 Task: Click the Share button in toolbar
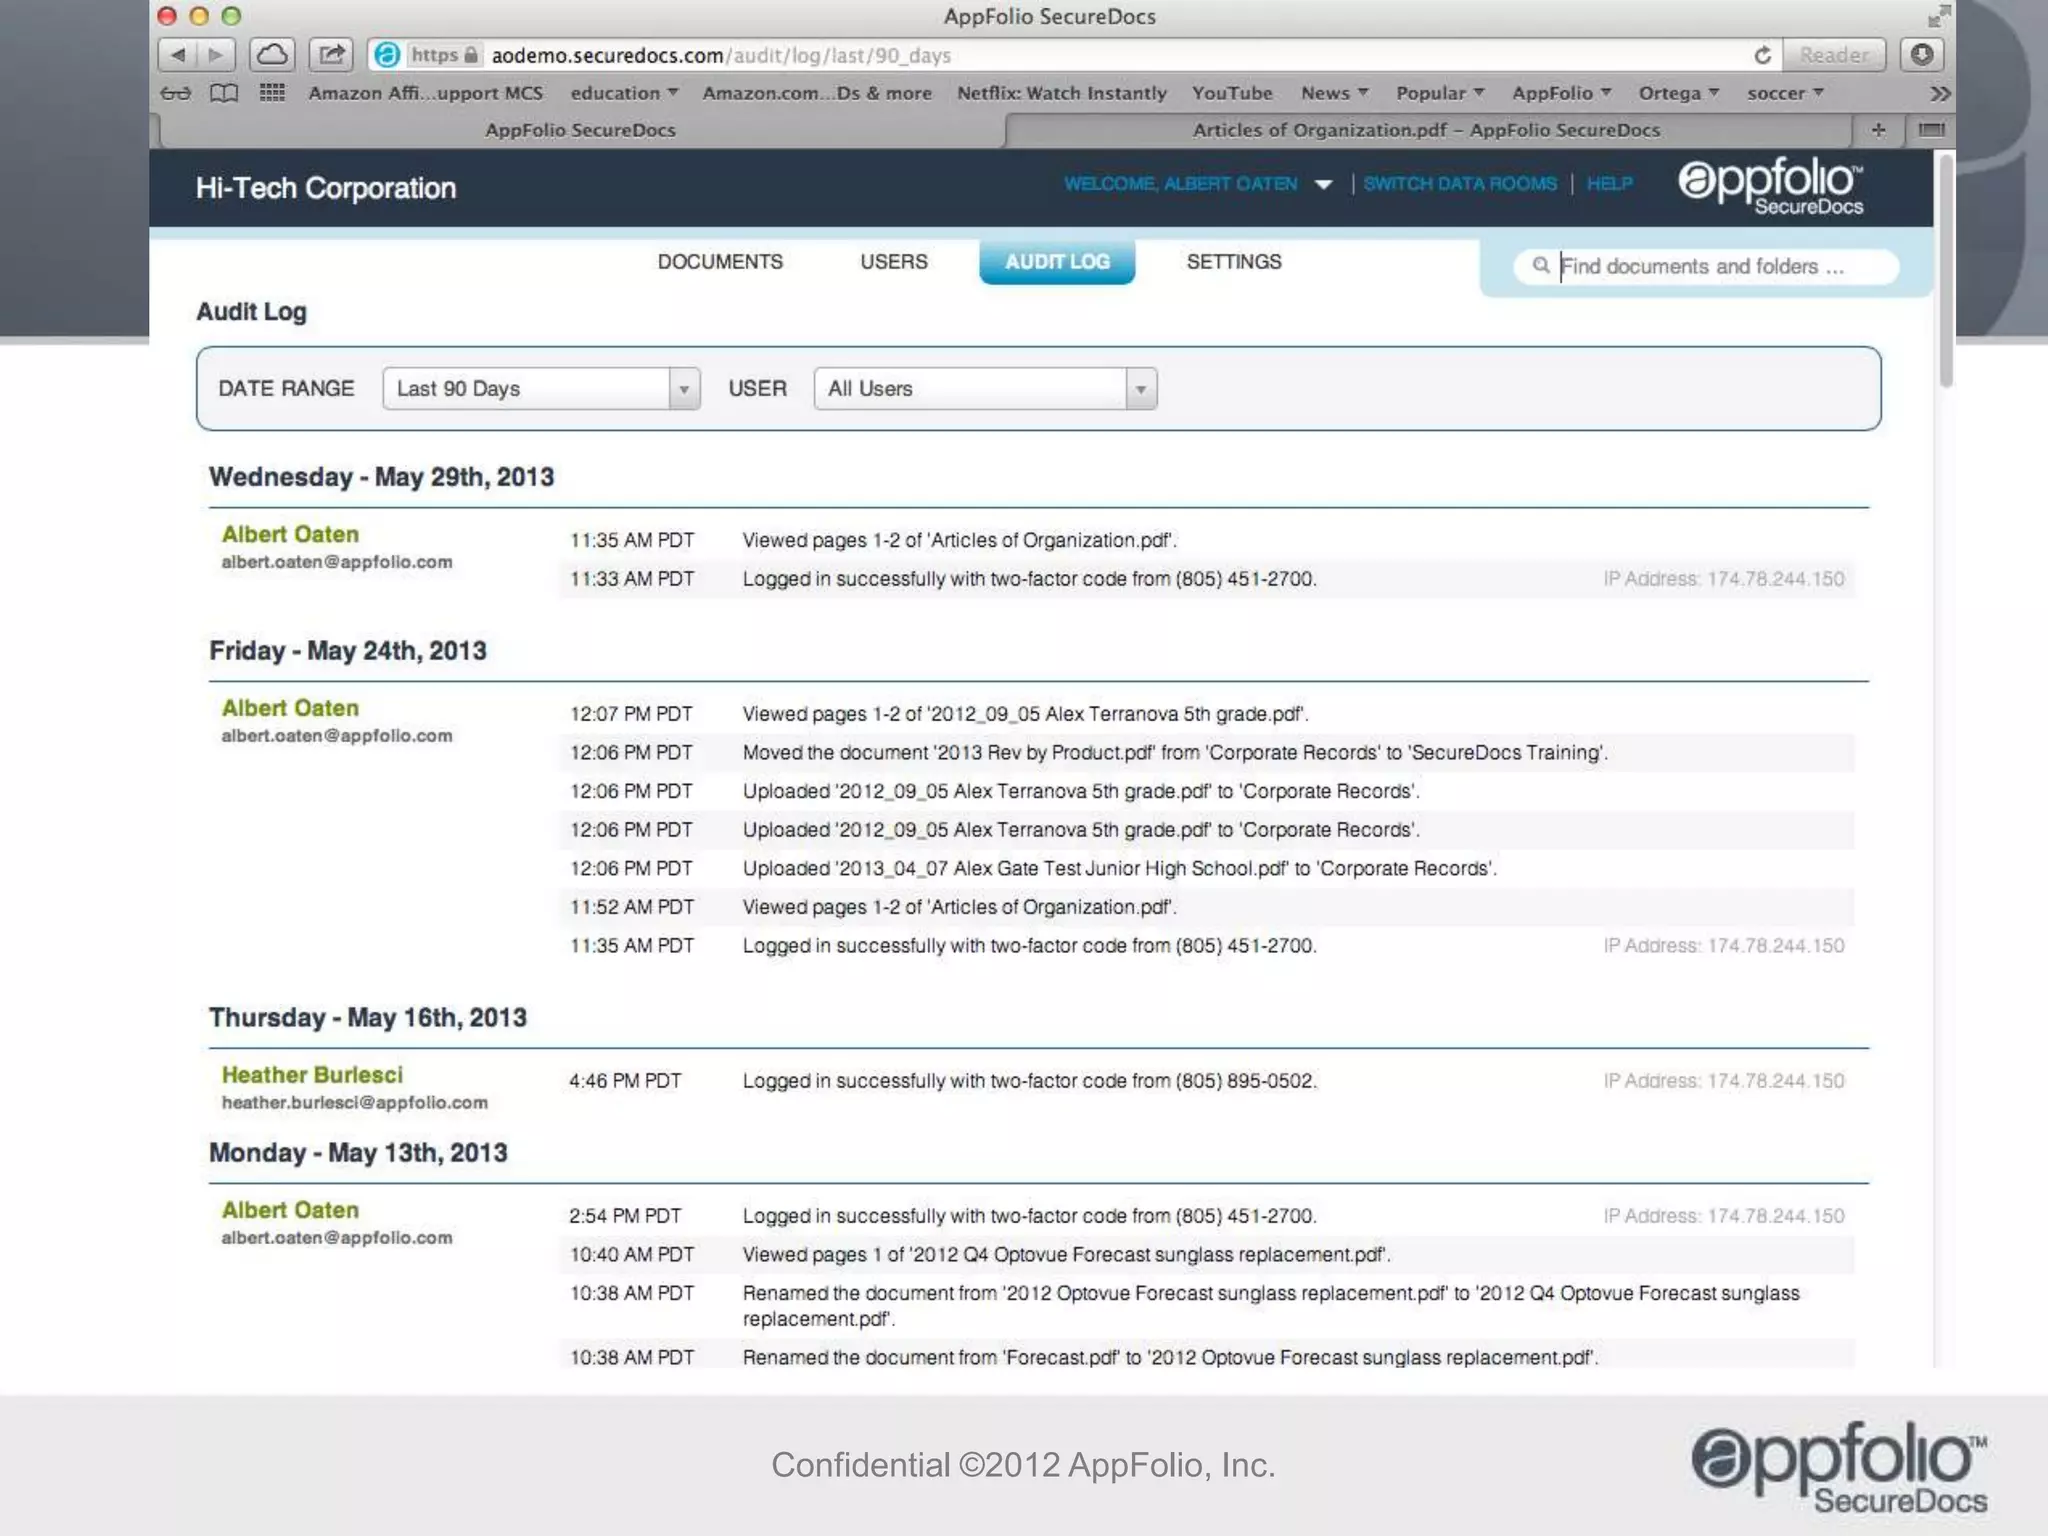click(331, 54)
